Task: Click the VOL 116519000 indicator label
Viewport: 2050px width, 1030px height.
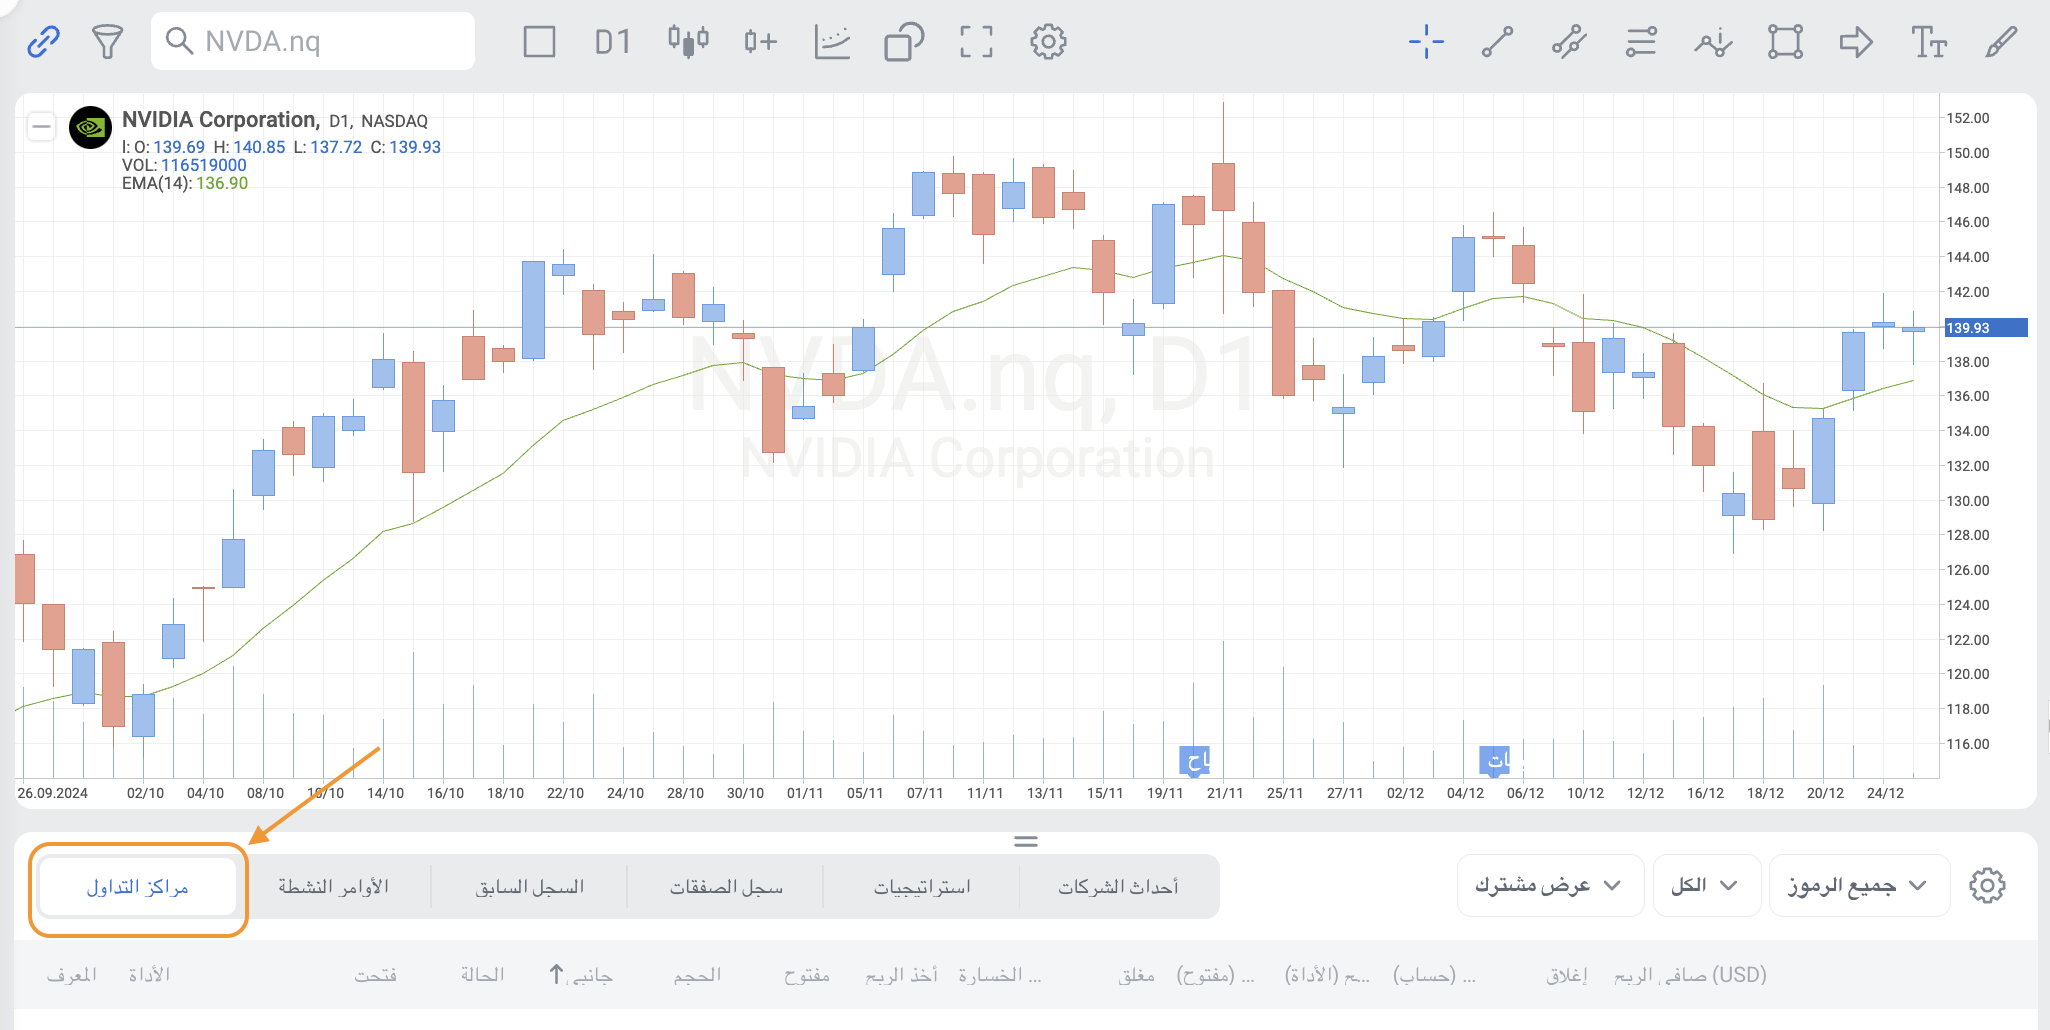Action: (x=184, y=165)
